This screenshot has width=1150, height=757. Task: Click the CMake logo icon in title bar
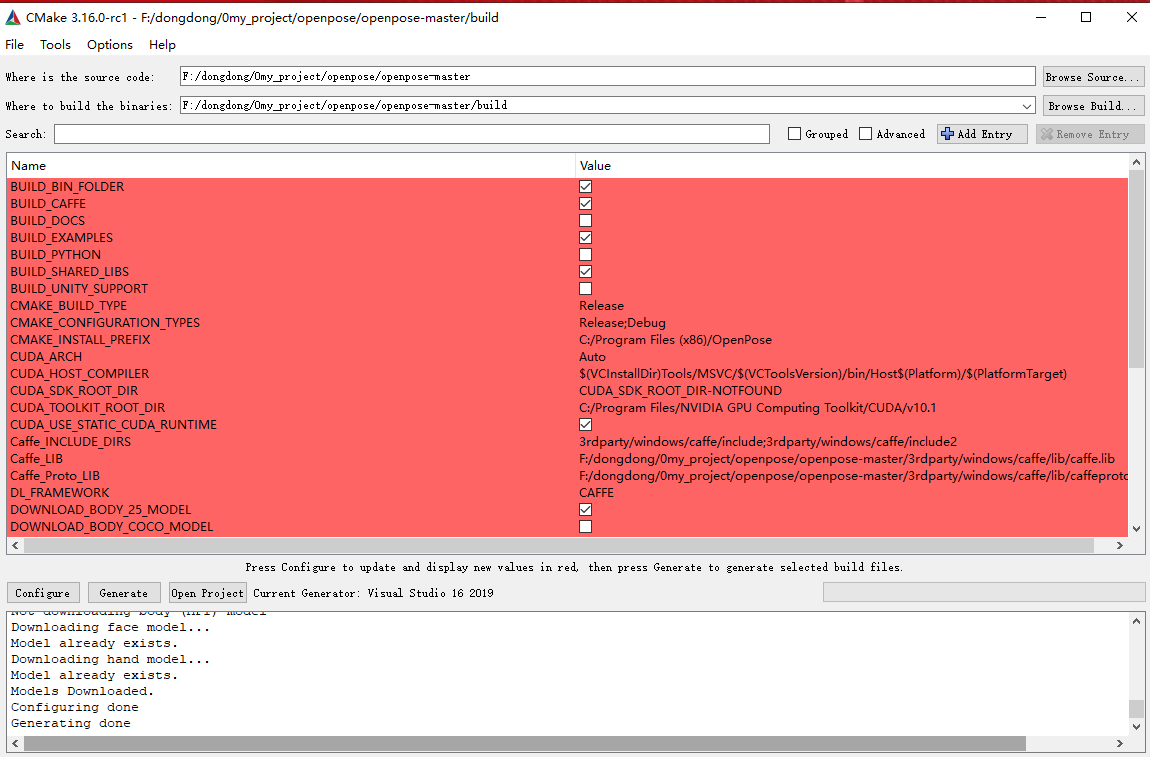[x=12, y=17]
